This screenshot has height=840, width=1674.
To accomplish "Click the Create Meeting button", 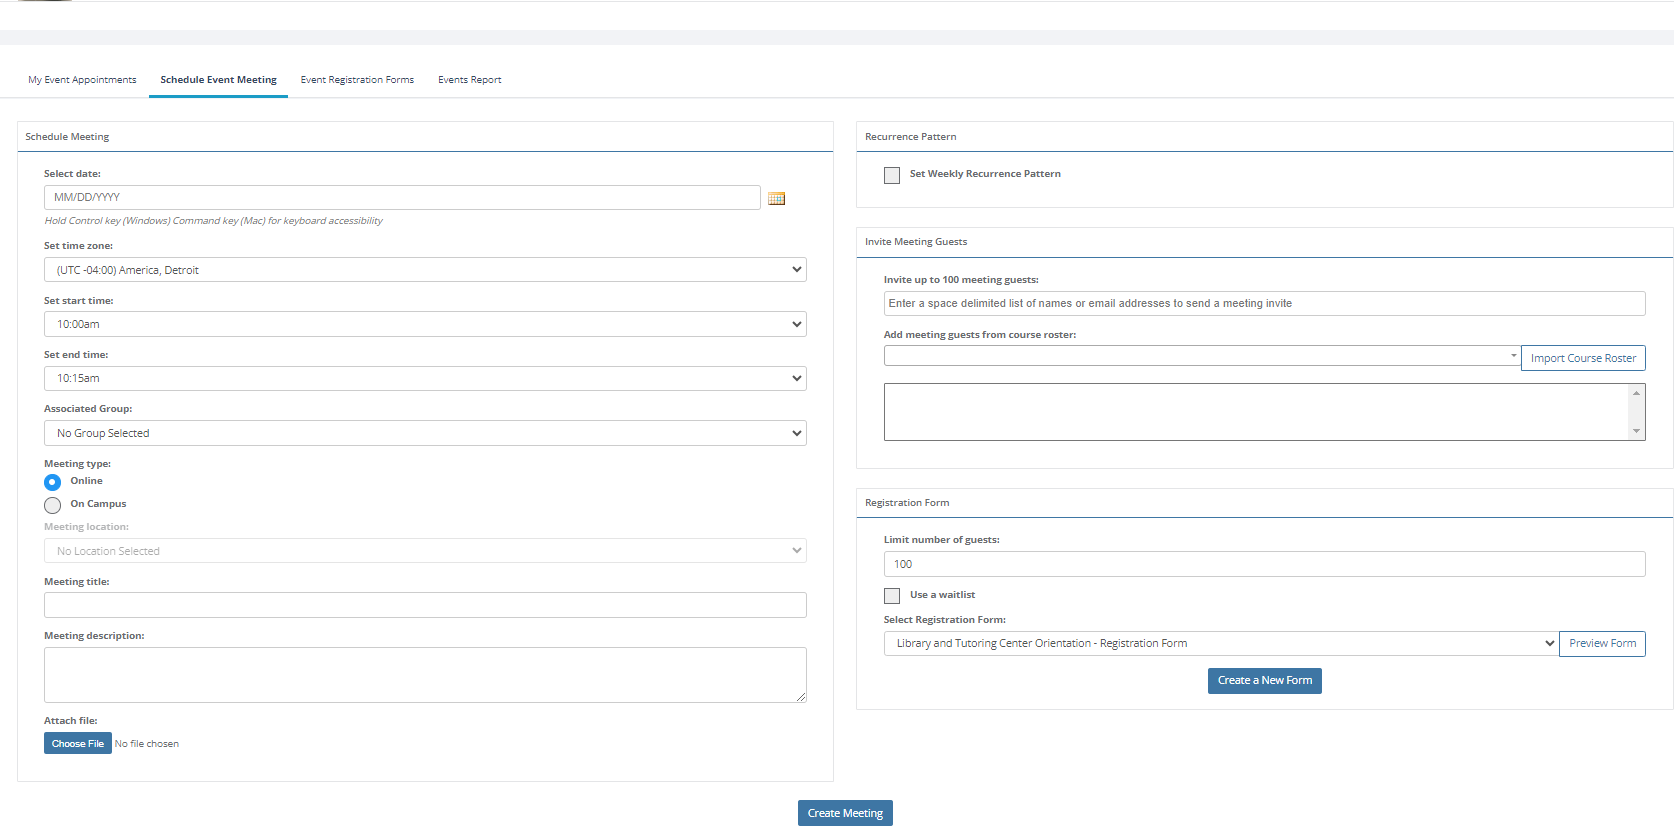I will (x=845, y=813).
